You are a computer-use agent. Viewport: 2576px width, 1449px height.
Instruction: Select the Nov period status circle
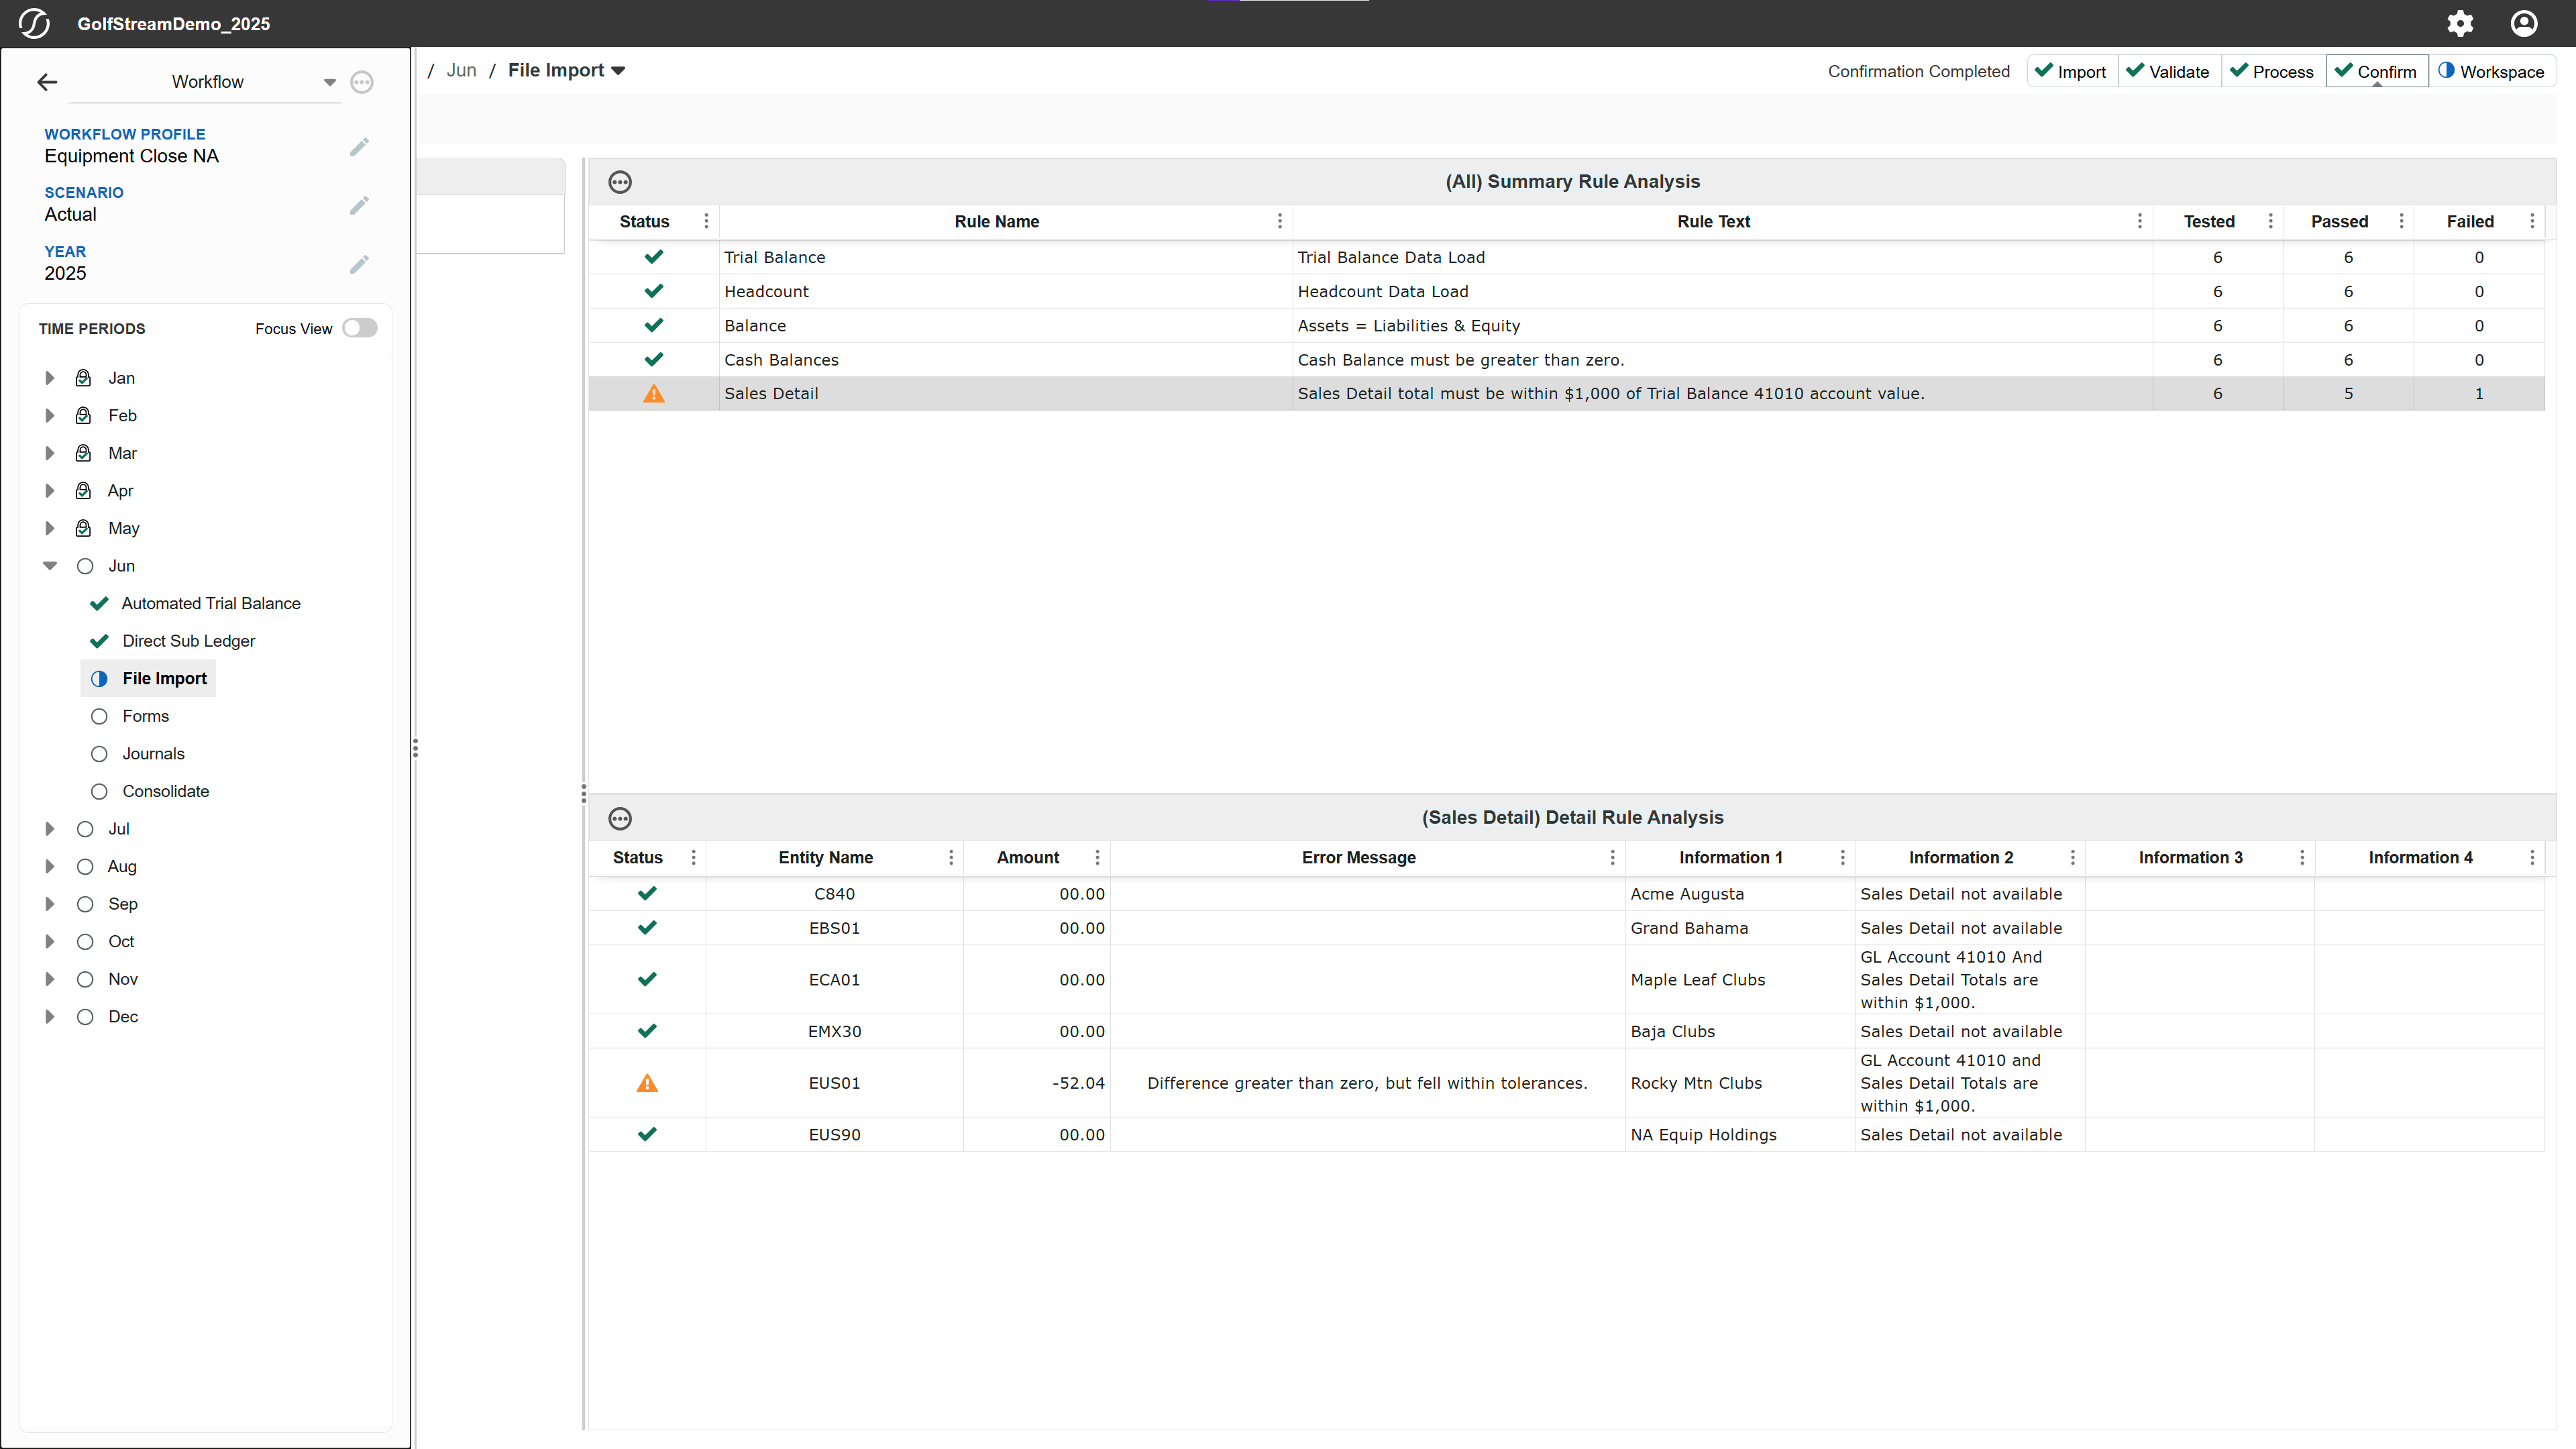tap(85, 979)
